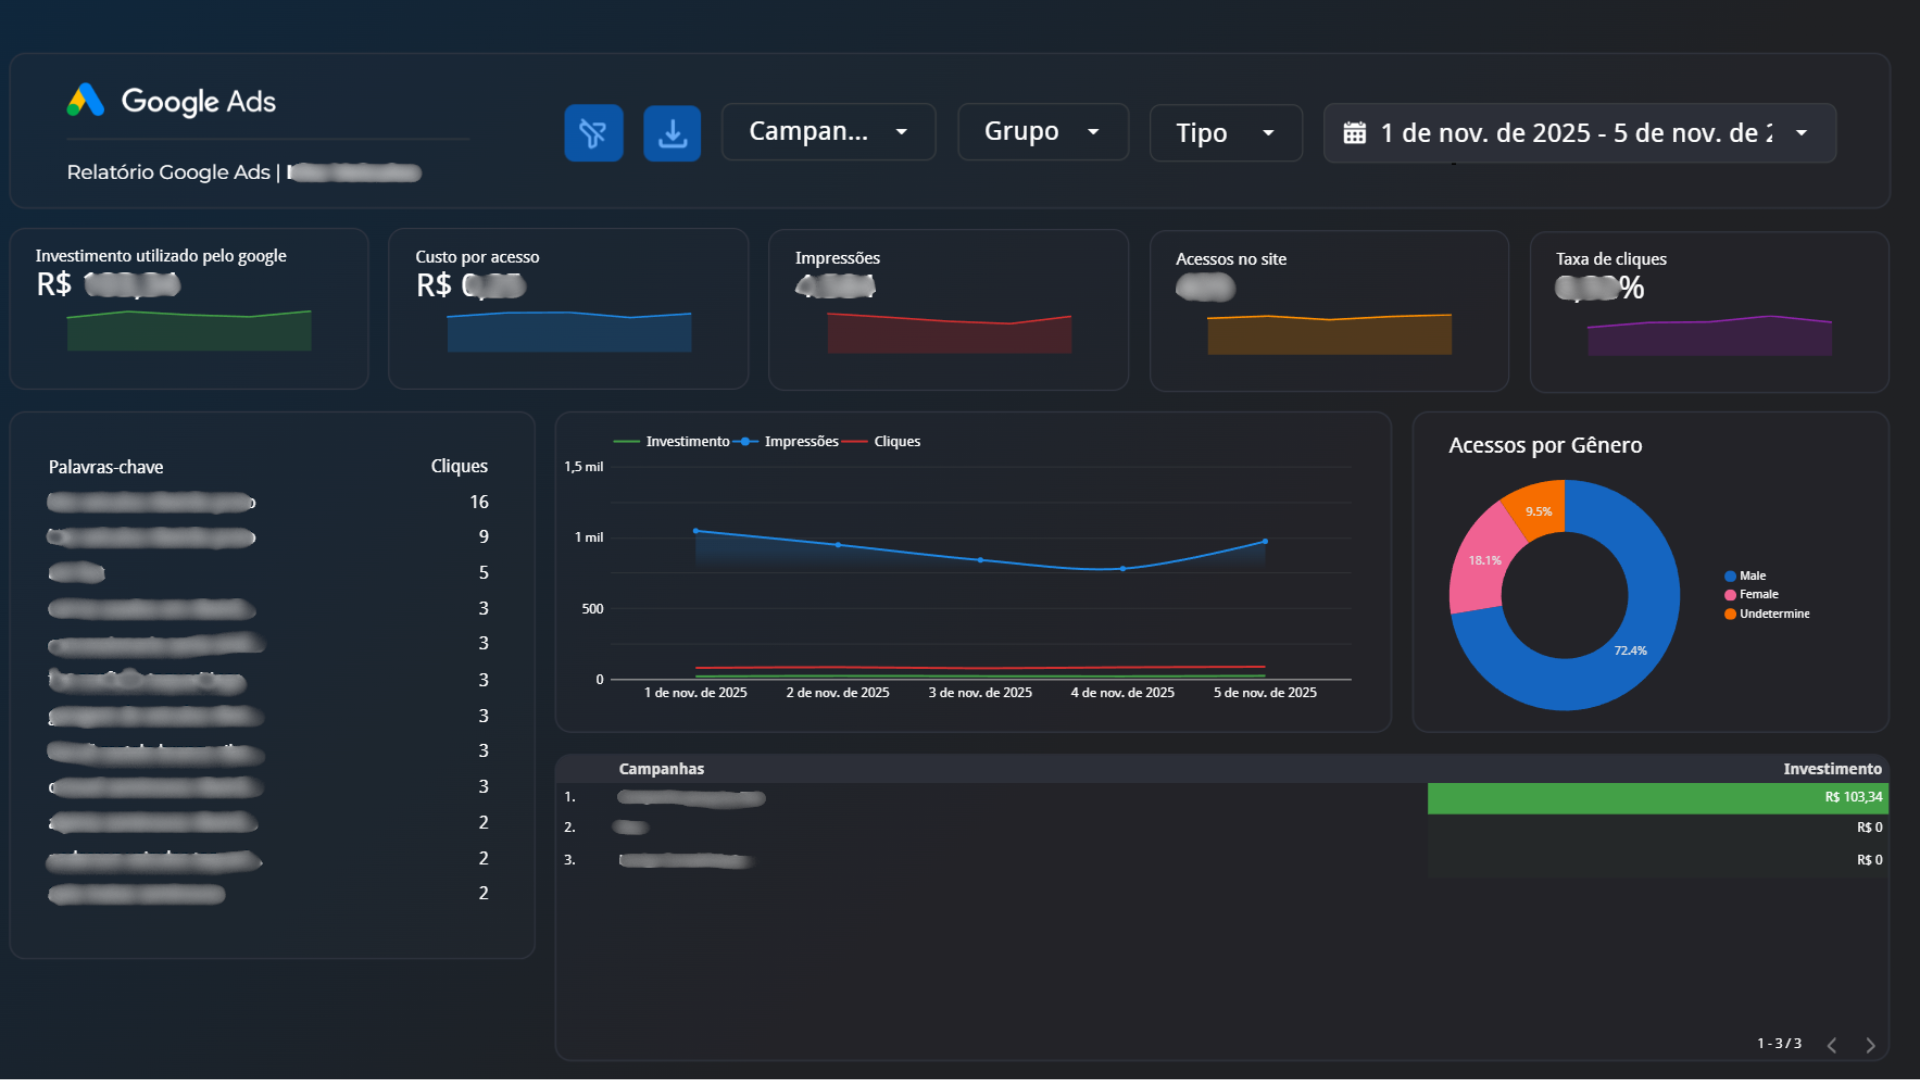Sort campaigns by Investimento column header
The width and height of the screenshot is (1920, 1080).
[1832, 769]
